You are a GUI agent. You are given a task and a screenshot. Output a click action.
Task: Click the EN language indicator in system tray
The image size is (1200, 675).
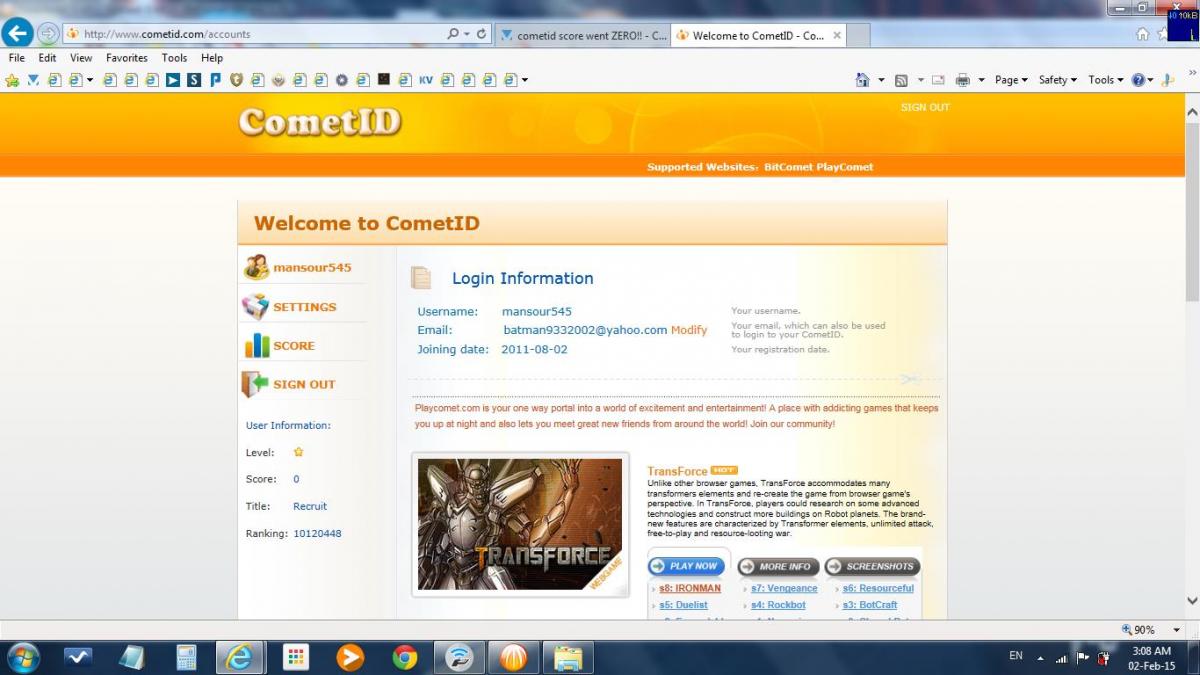(1016, 656)
